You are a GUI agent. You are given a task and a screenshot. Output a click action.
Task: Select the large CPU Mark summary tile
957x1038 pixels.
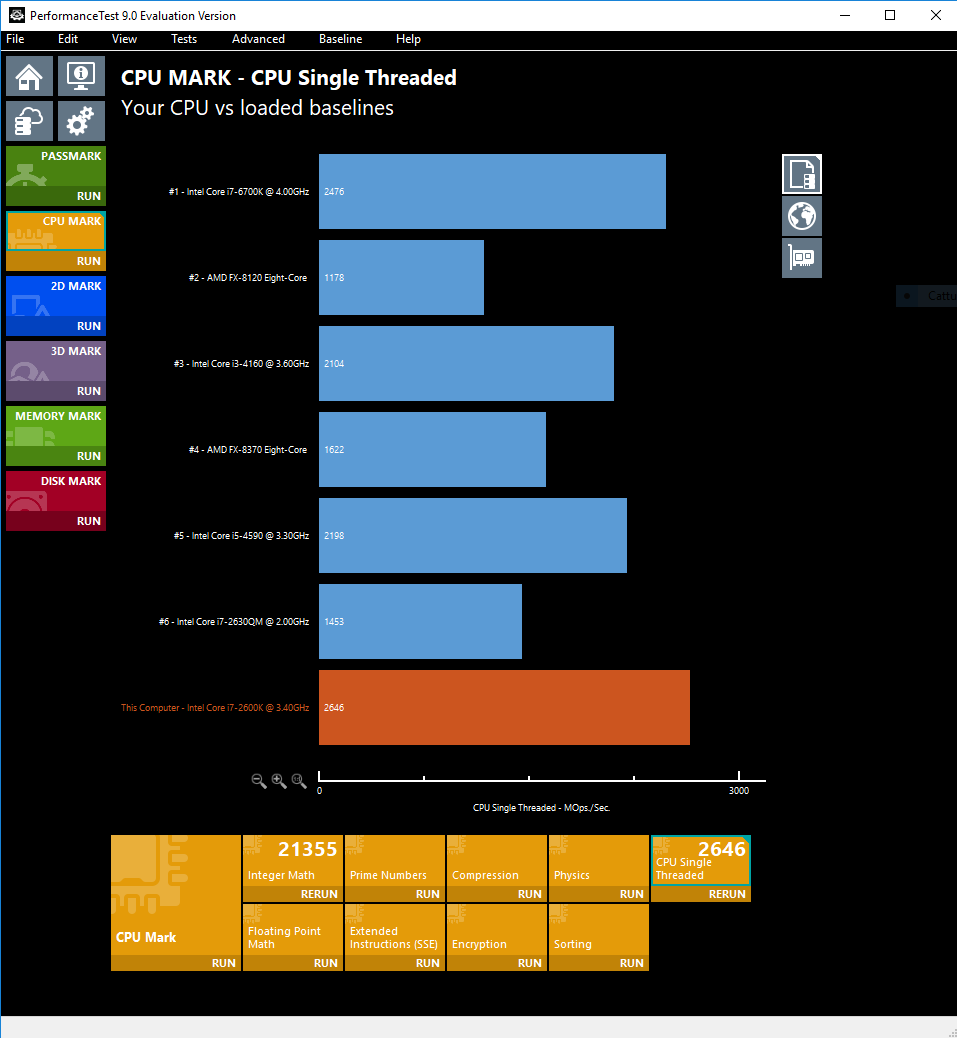click(x=175, y=894)
